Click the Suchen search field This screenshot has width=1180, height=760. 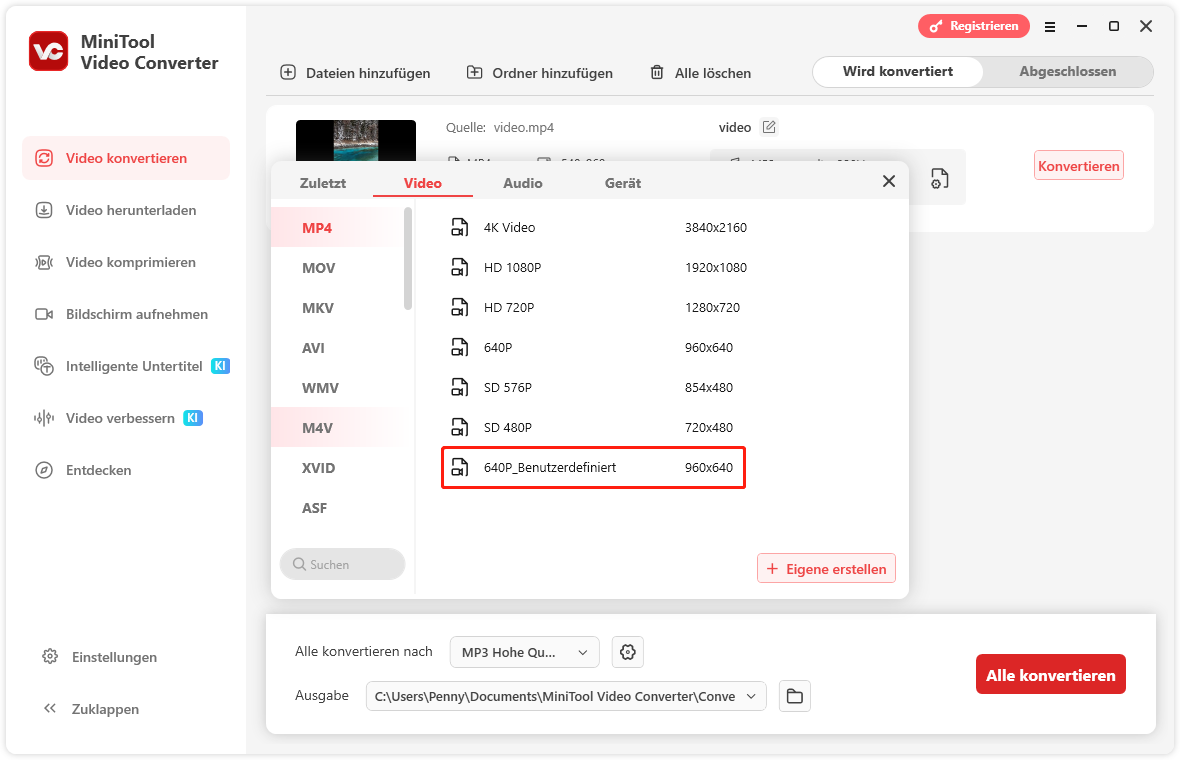(x=342, y=564)
